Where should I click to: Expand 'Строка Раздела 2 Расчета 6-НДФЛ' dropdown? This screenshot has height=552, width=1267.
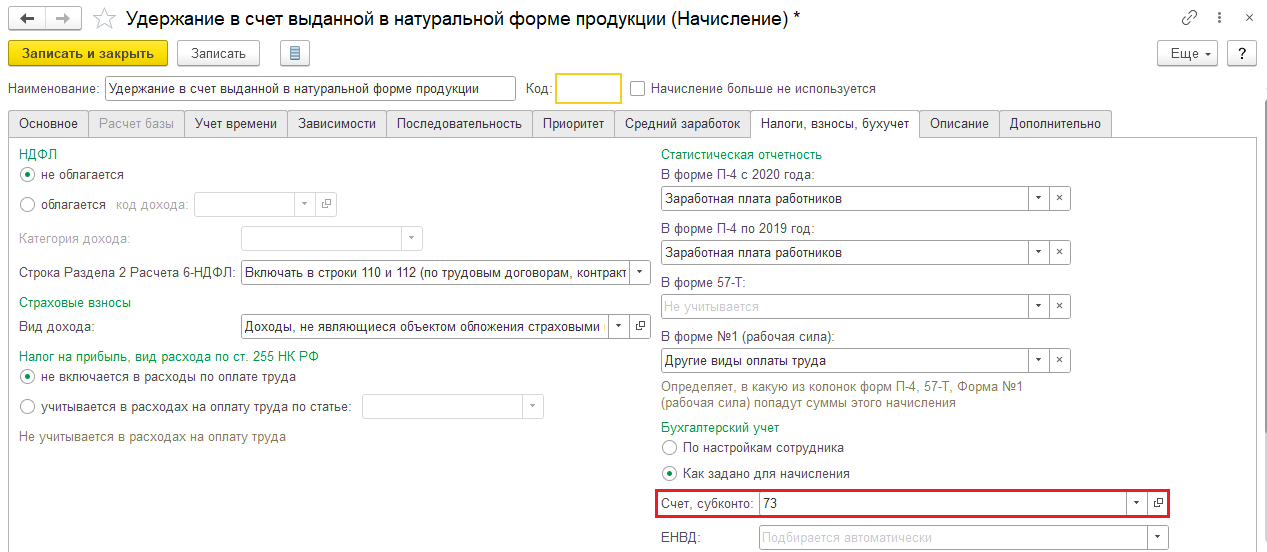tap(640, 272)
